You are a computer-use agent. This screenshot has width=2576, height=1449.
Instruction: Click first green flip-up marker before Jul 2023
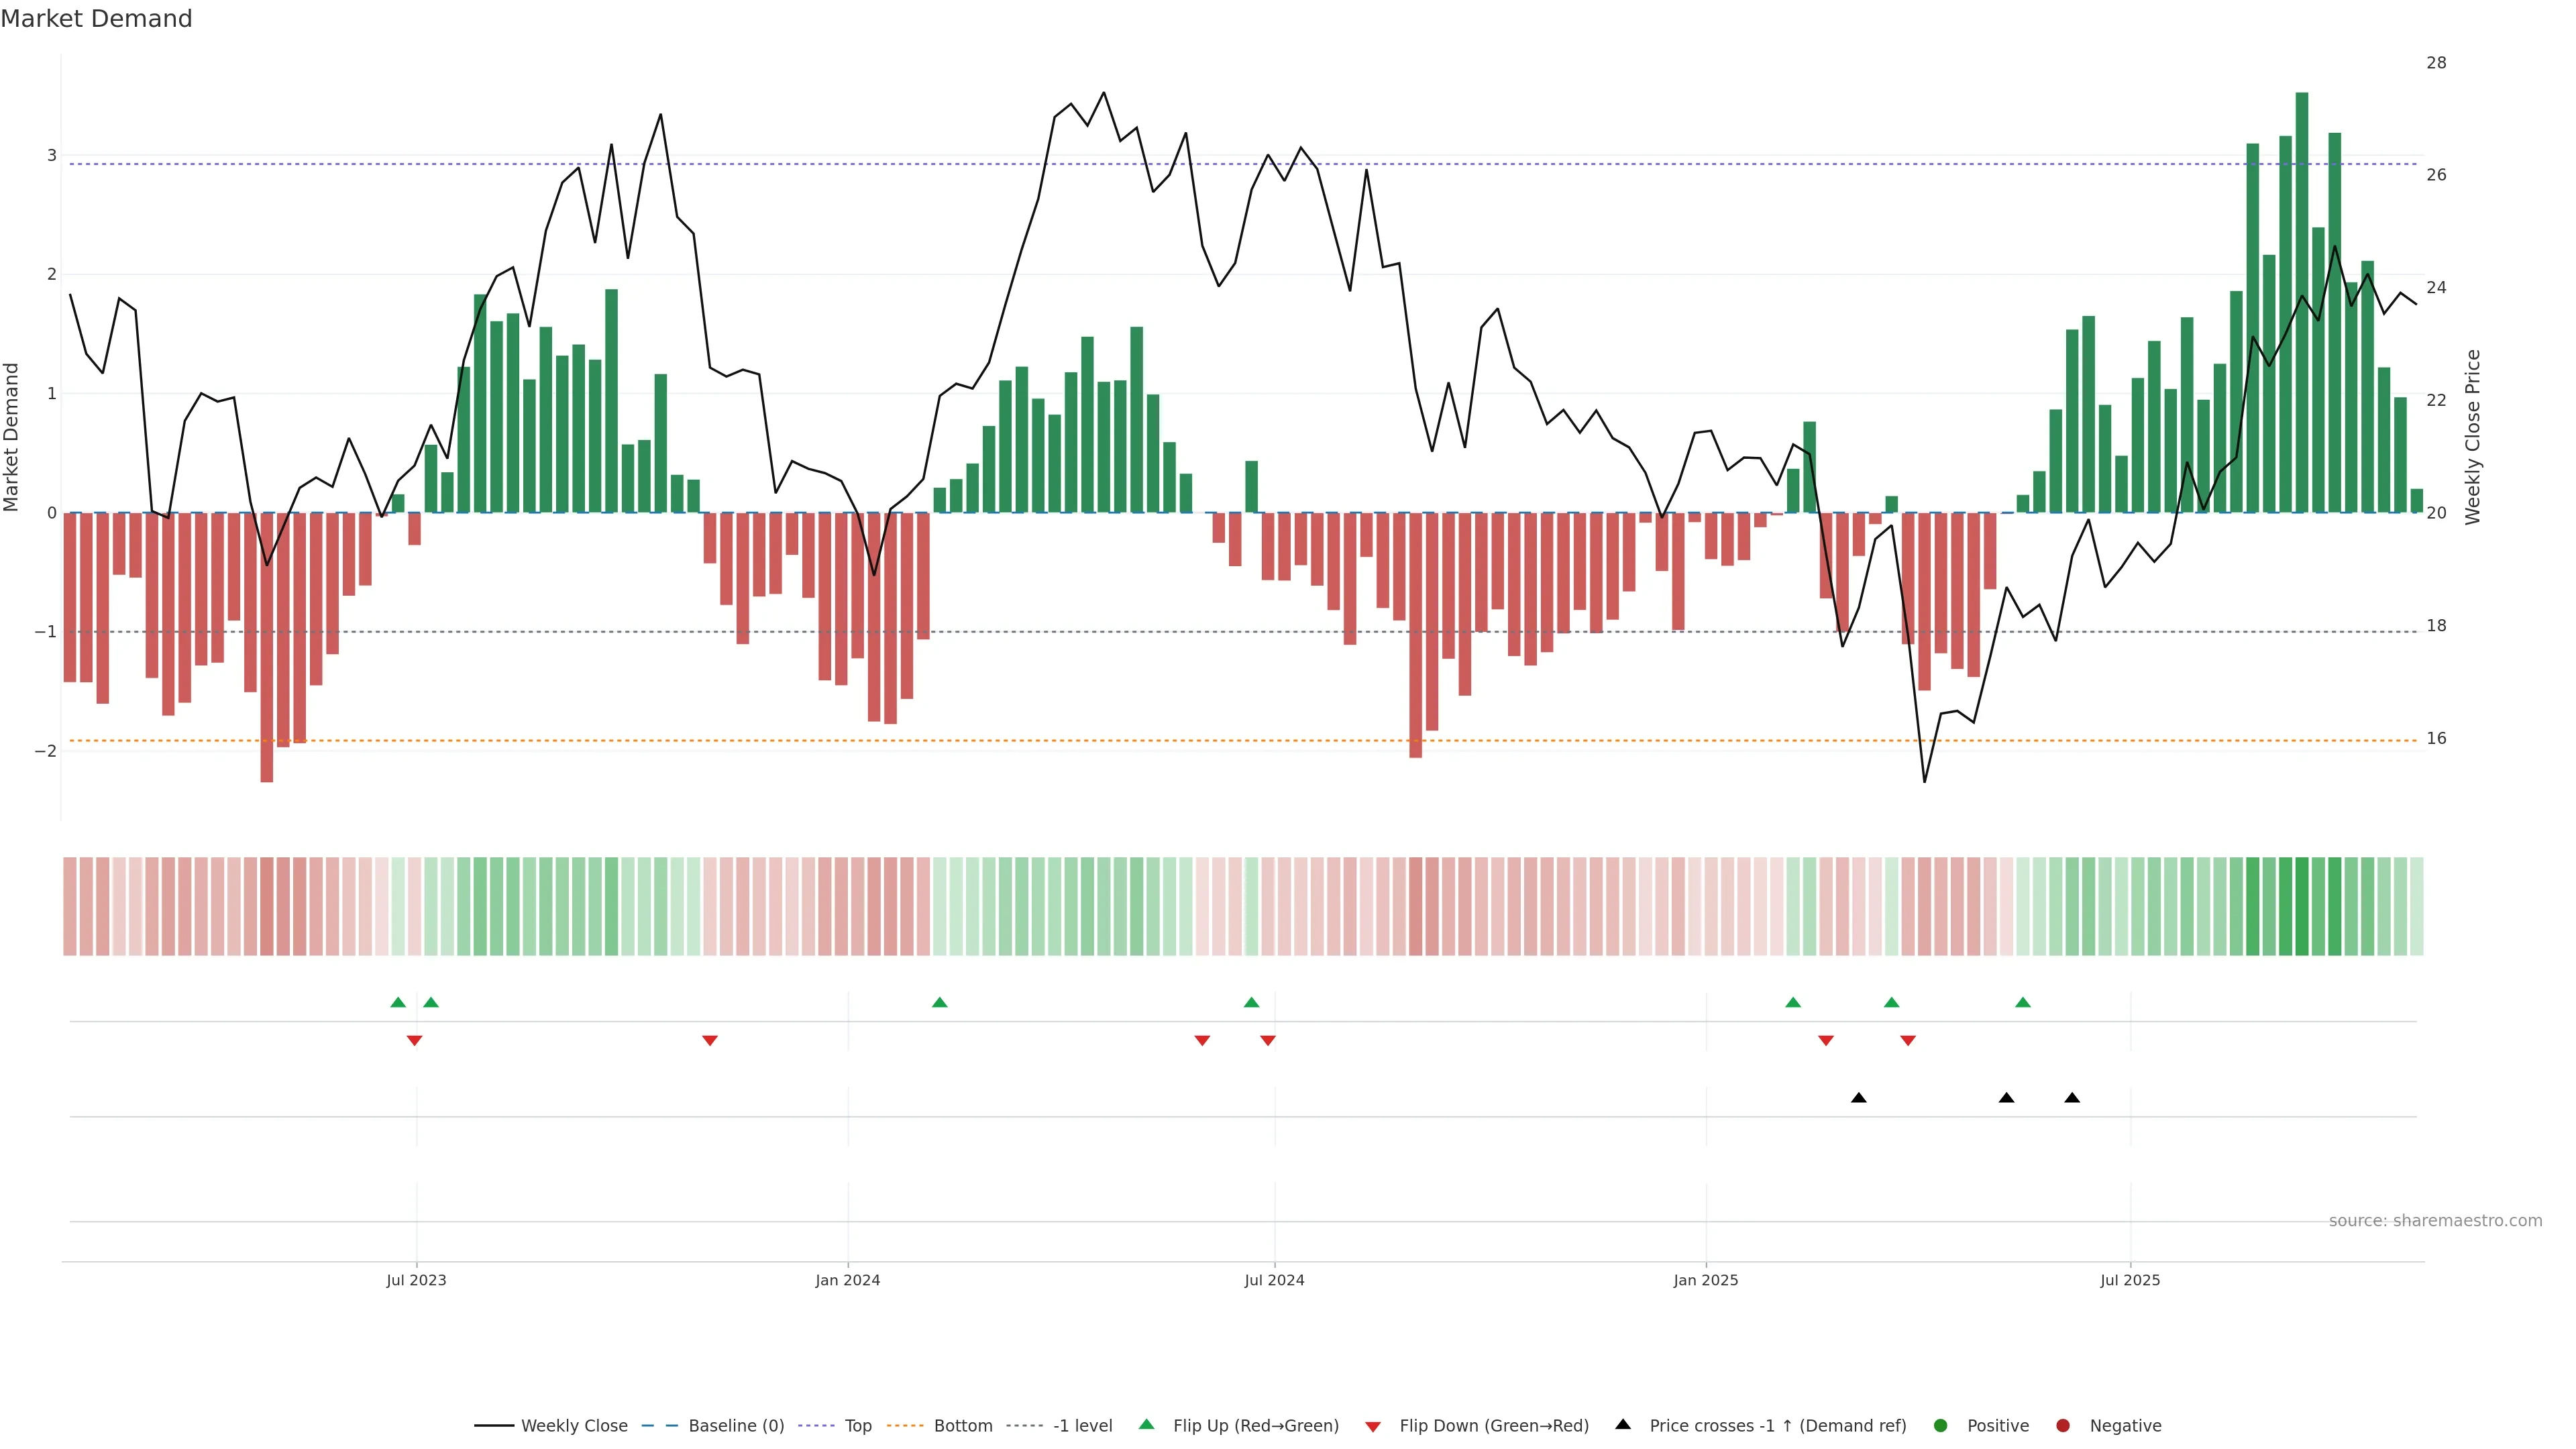point(398,1003)
